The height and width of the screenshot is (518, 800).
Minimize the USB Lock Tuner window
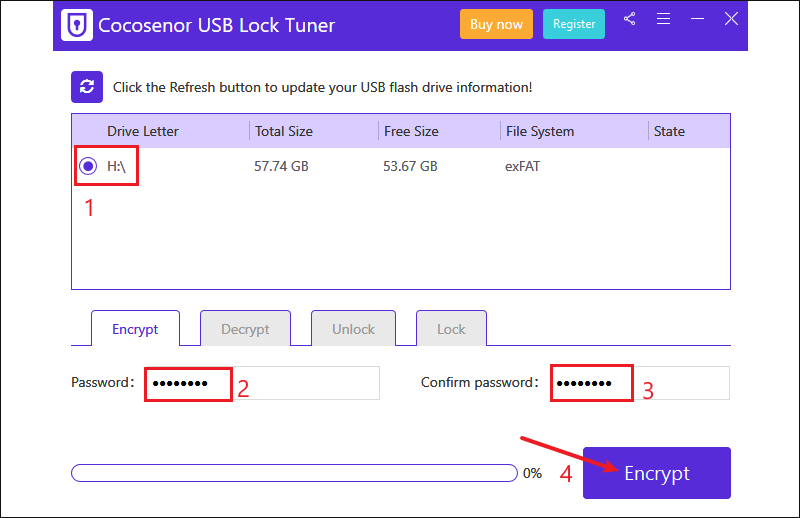point(697,19)
